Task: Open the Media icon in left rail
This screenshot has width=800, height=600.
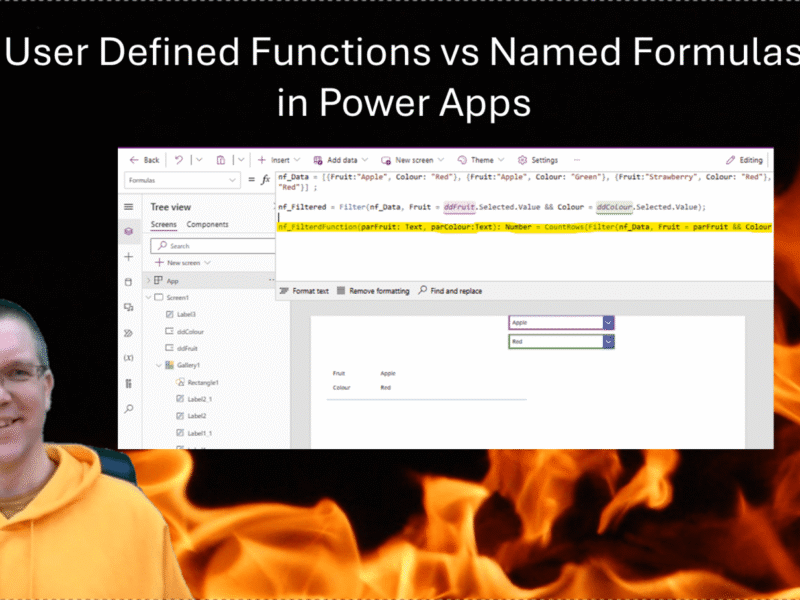Action: click(129, 307)
